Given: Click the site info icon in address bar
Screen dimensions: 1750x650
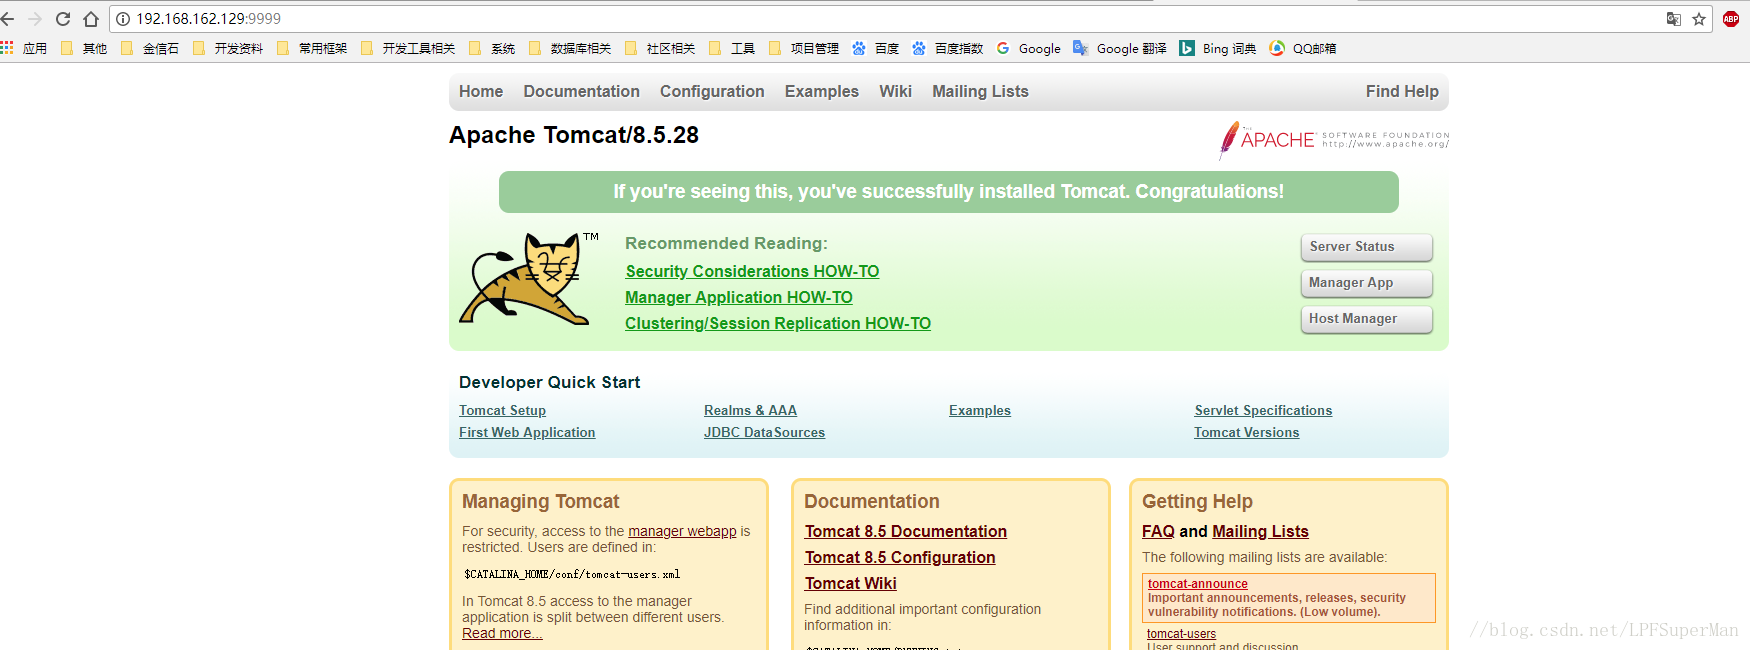Looking at the screenshot, I should 123,19.
